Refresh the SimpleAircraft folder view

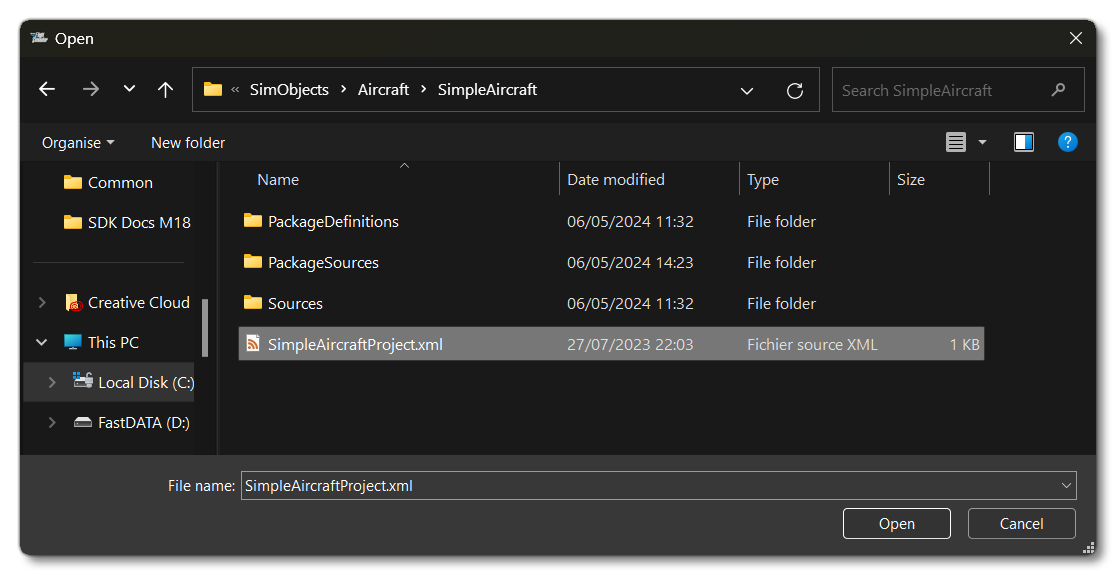(795, 90)
